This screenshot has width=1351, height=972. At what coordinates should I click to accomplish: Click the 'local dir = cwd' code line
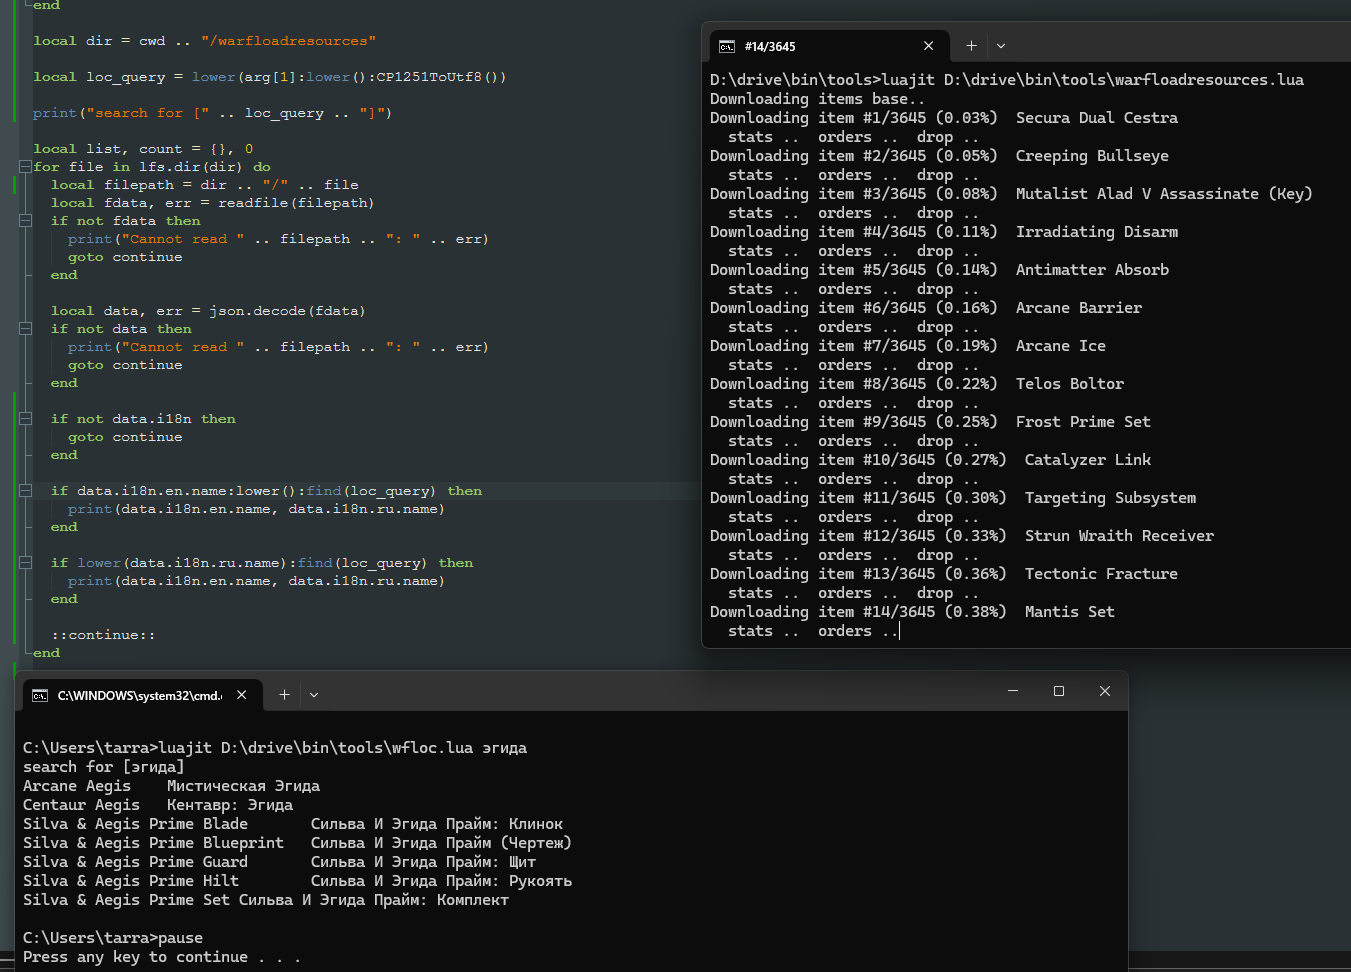205,41
